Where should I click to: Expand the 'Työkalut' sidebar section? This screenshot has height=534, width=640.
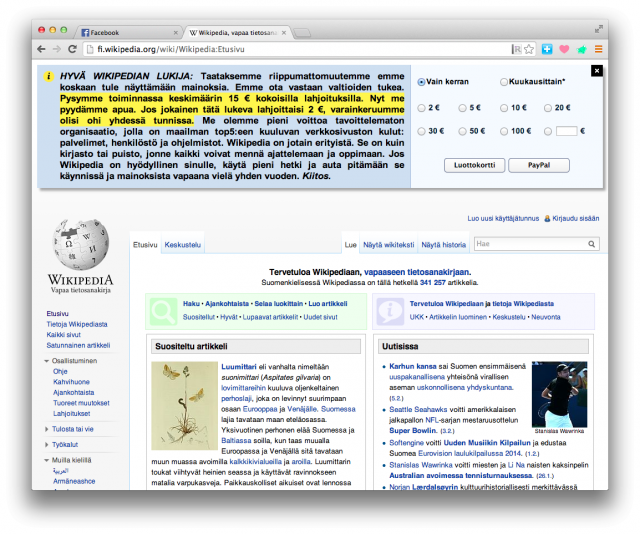47,444
